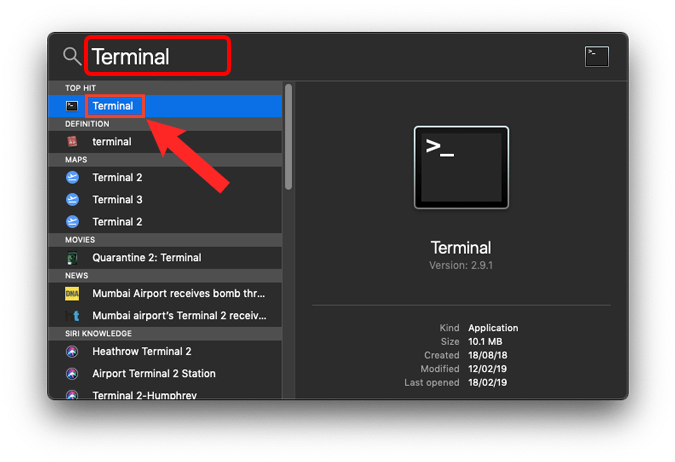675x462 pixels.
Task: Click the Terminal app icon beside the search field
Action: coord(597,56)
